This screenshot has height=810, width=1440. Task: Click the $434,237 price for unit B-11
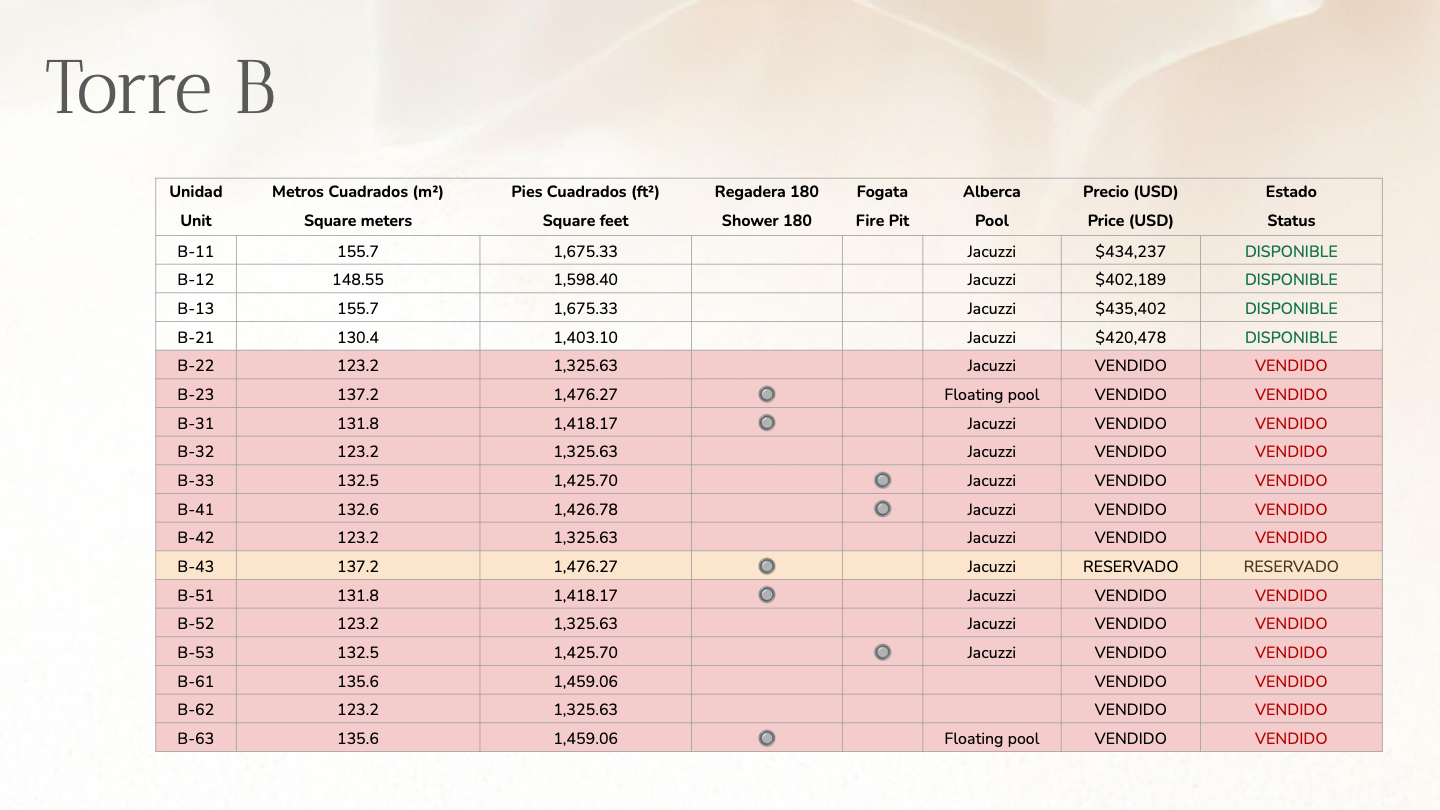click(x=1130, y=252)
